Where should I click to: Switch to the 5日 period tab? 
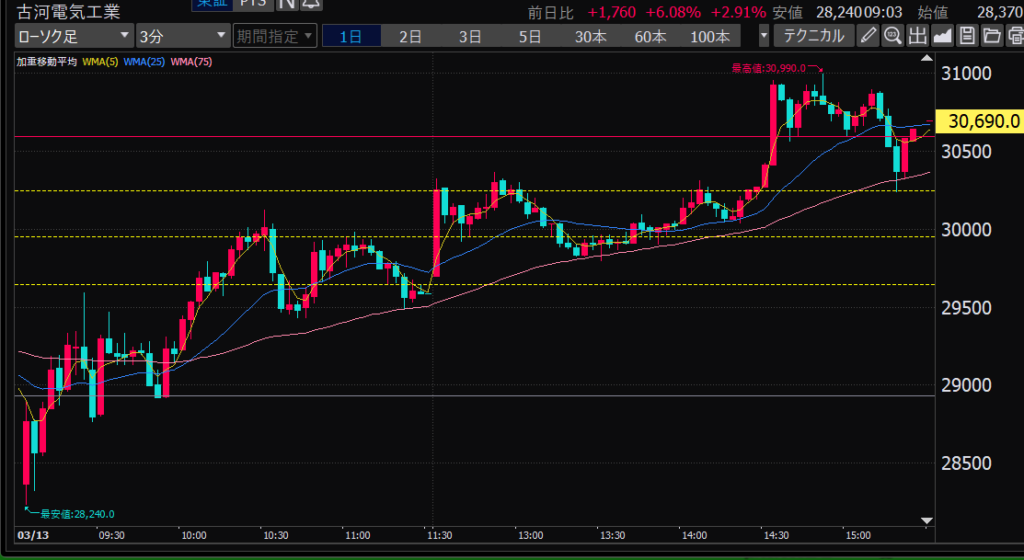[530, 37]
